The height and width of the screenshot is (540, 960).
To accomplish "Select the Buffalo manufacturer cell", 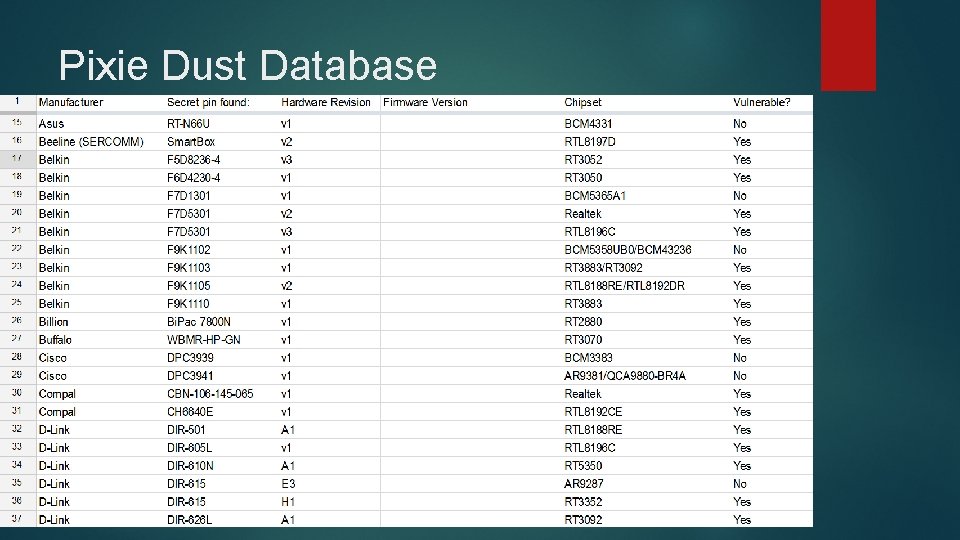I will click(55, 340).
